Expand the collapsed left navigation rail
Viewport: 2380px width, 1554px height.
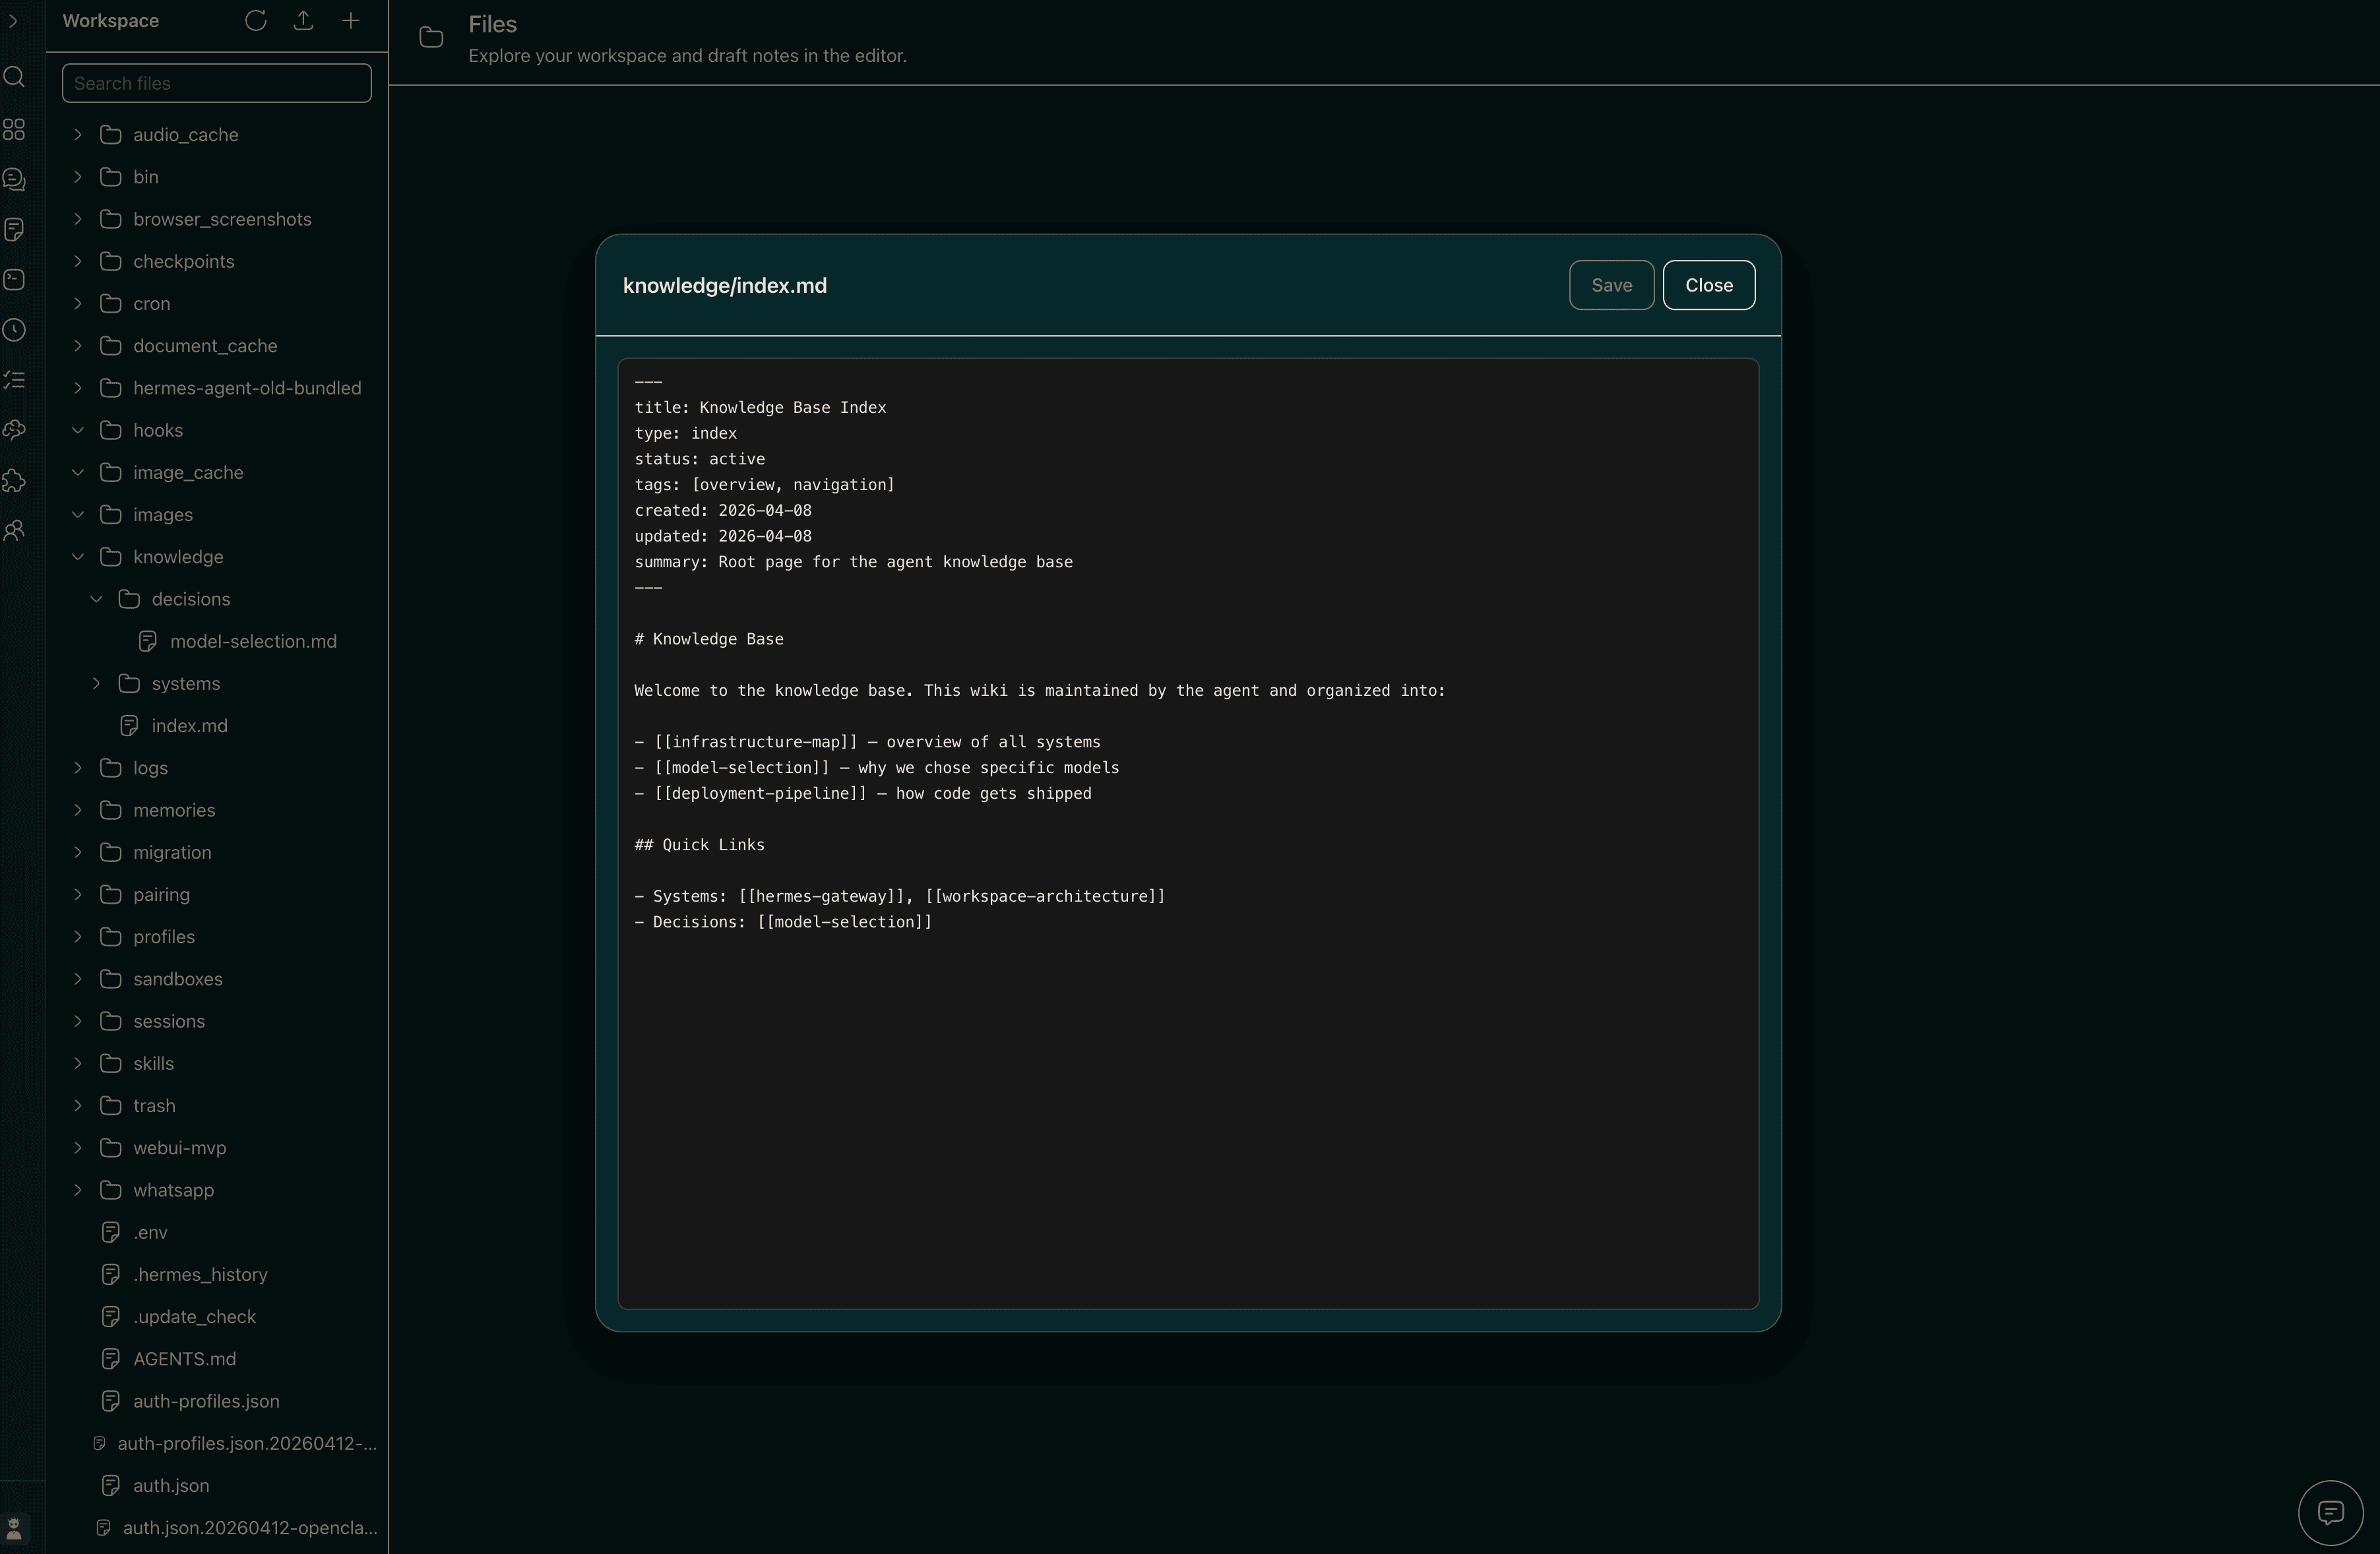point(13,21)
